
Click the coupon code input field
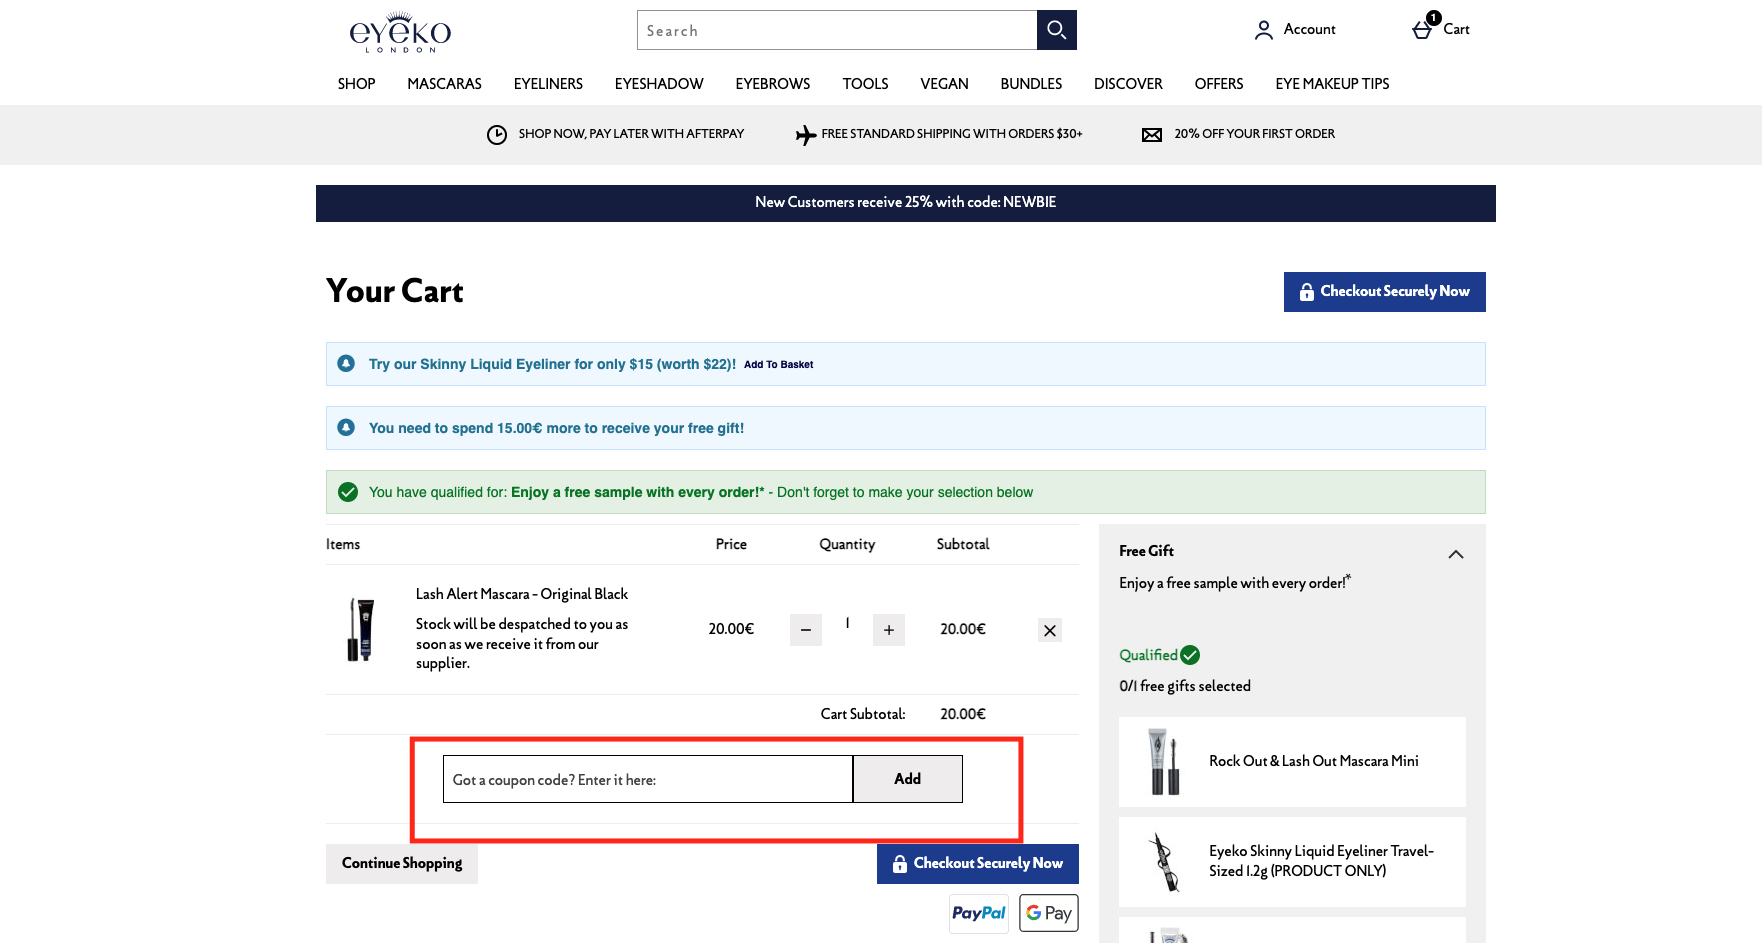648,779
